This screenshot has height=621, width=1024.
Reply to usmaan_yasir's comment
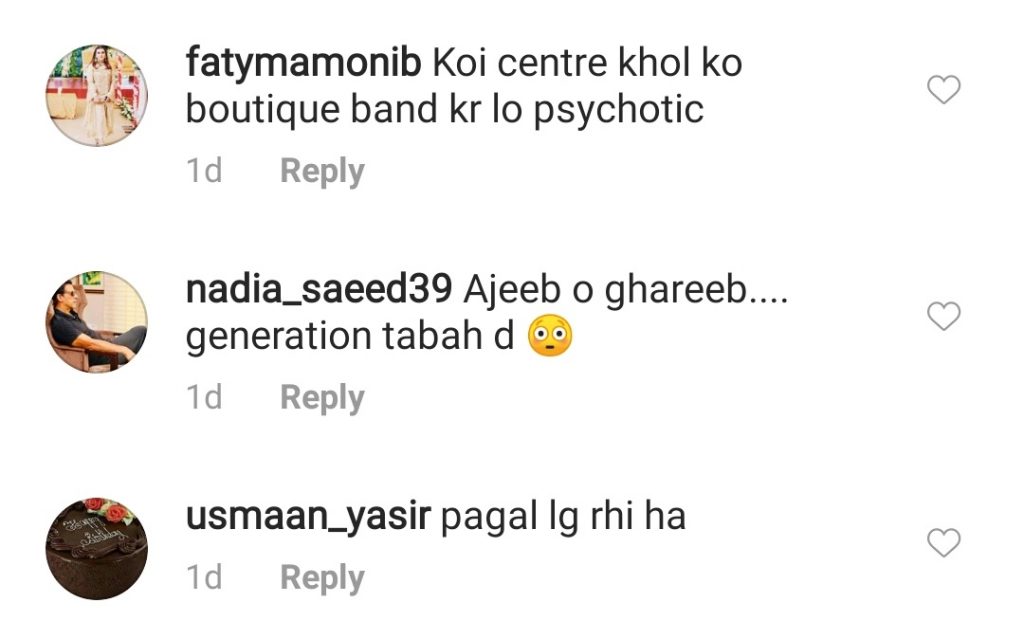[322, 578]
